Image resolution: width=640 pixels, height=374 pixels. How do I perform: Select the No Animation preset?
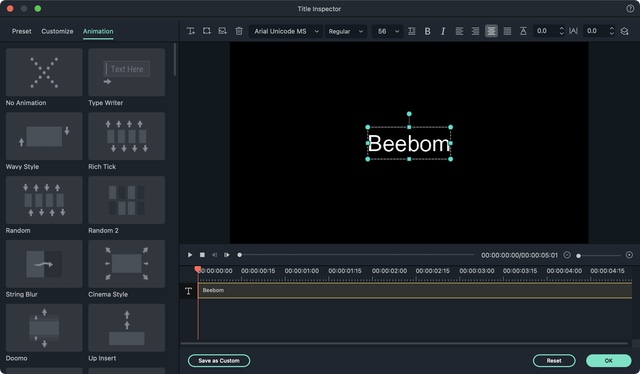44,72
